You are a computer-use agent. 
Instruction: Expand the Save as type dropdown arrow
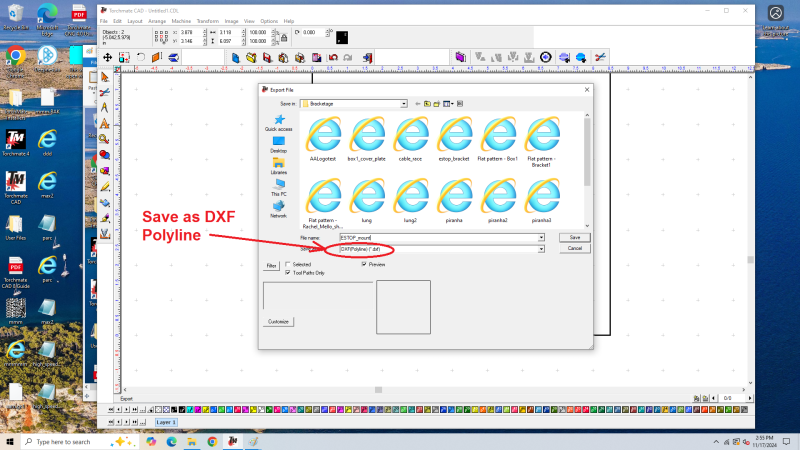(541, 249)
